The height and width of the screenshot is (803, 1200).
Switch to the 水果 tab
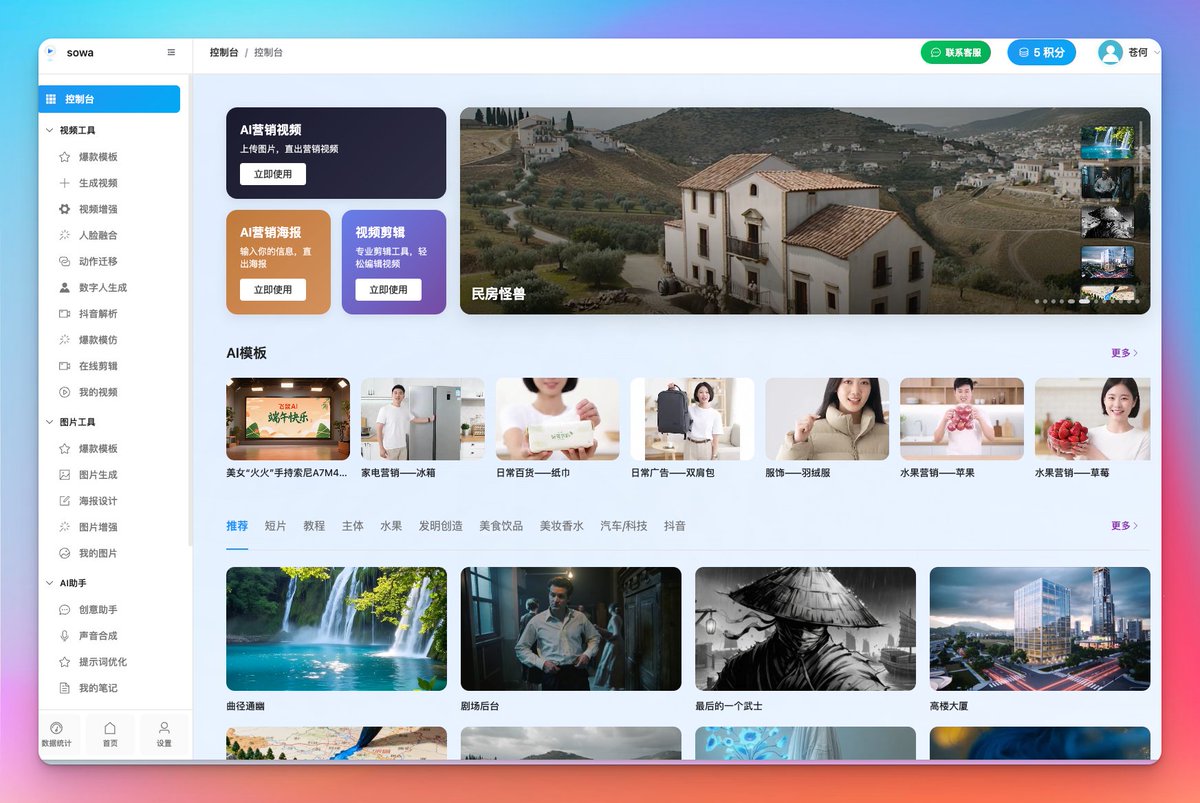(391, 525)
